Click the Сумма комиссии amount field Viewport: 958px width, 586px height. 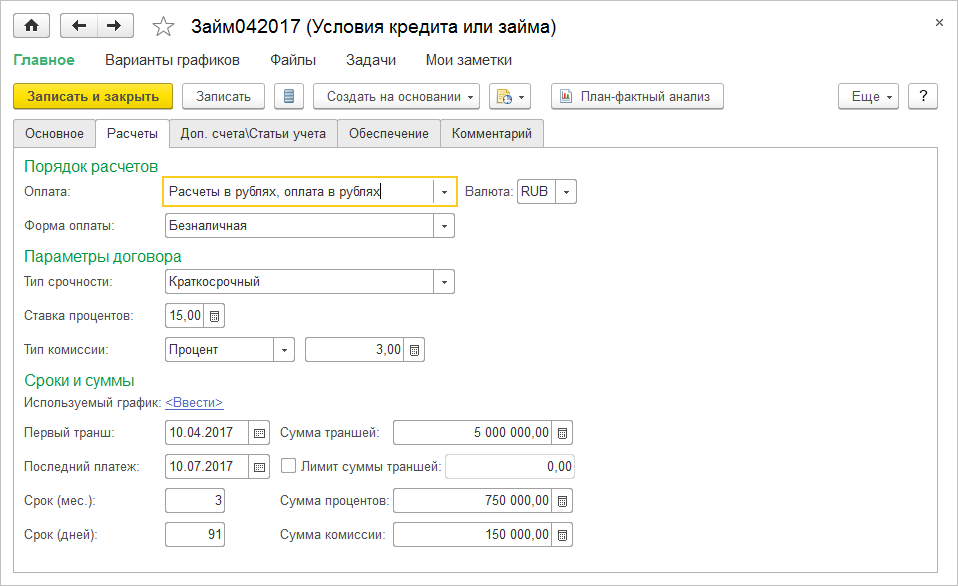(x=473, y=535)
